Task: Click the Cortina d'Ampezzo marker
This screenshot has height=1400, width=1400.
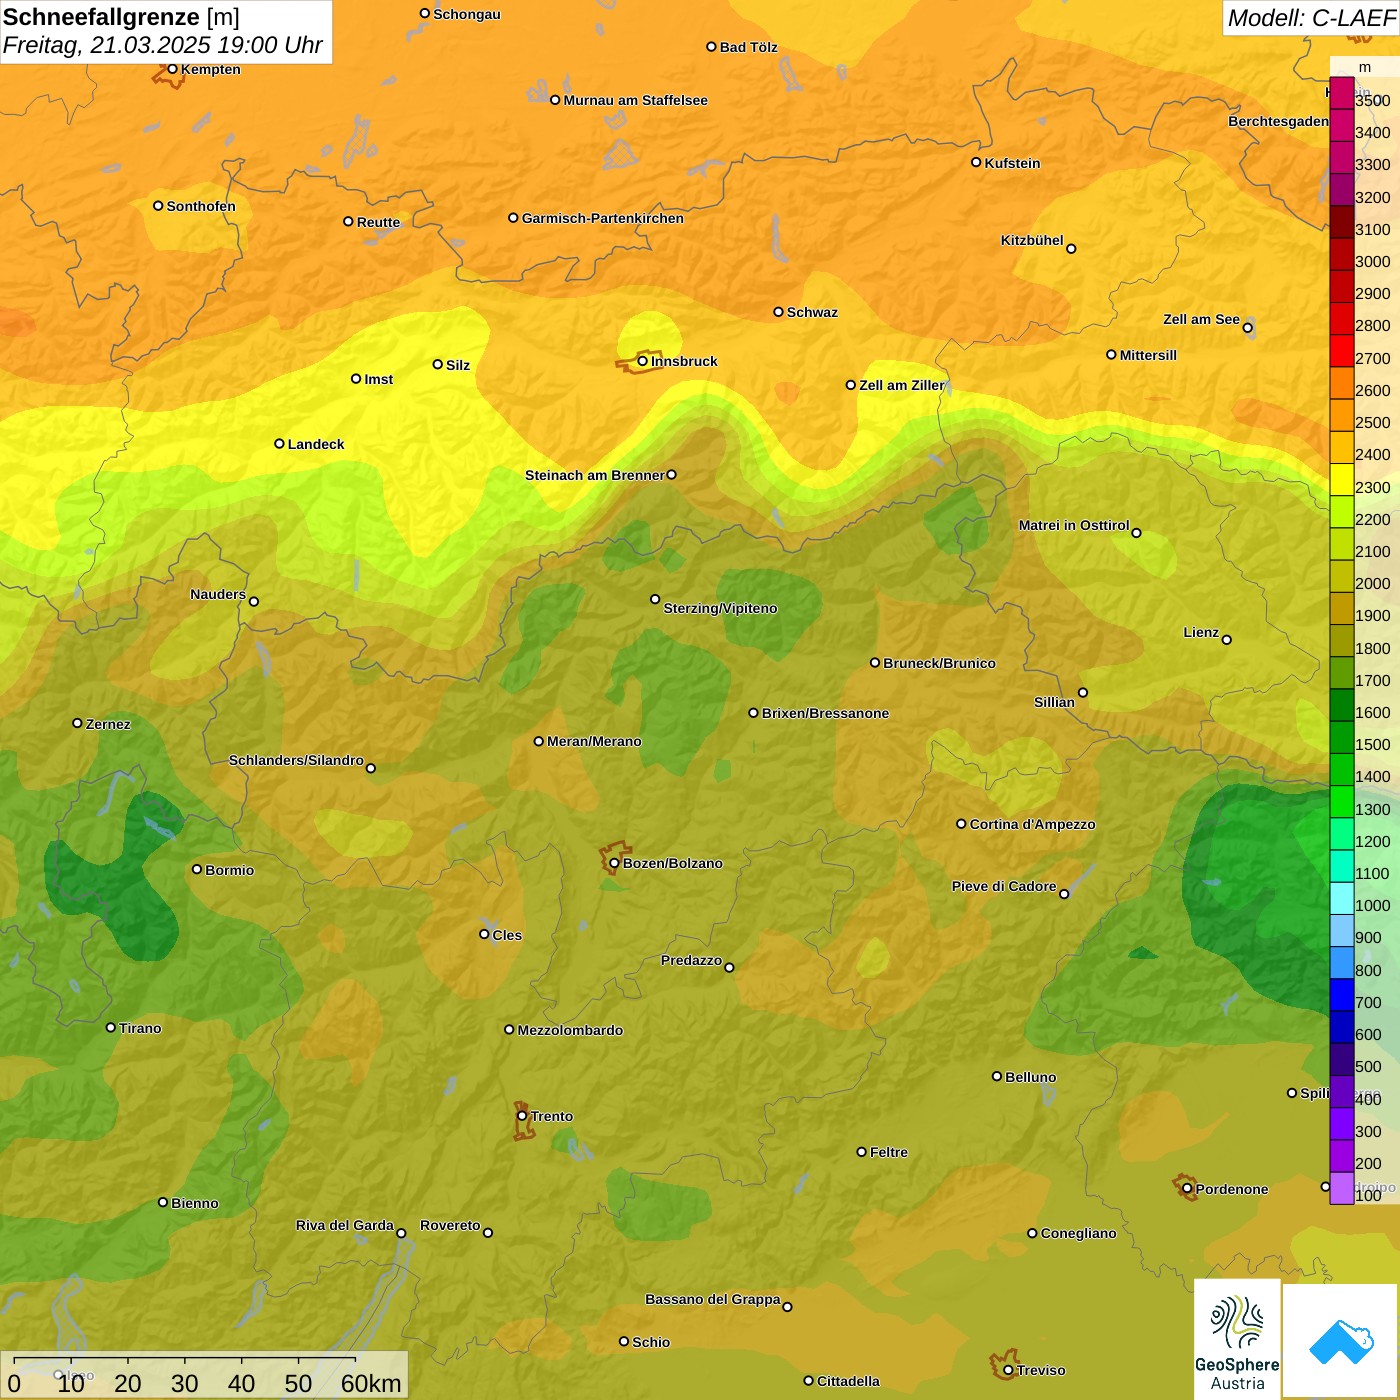Action: 961,824
